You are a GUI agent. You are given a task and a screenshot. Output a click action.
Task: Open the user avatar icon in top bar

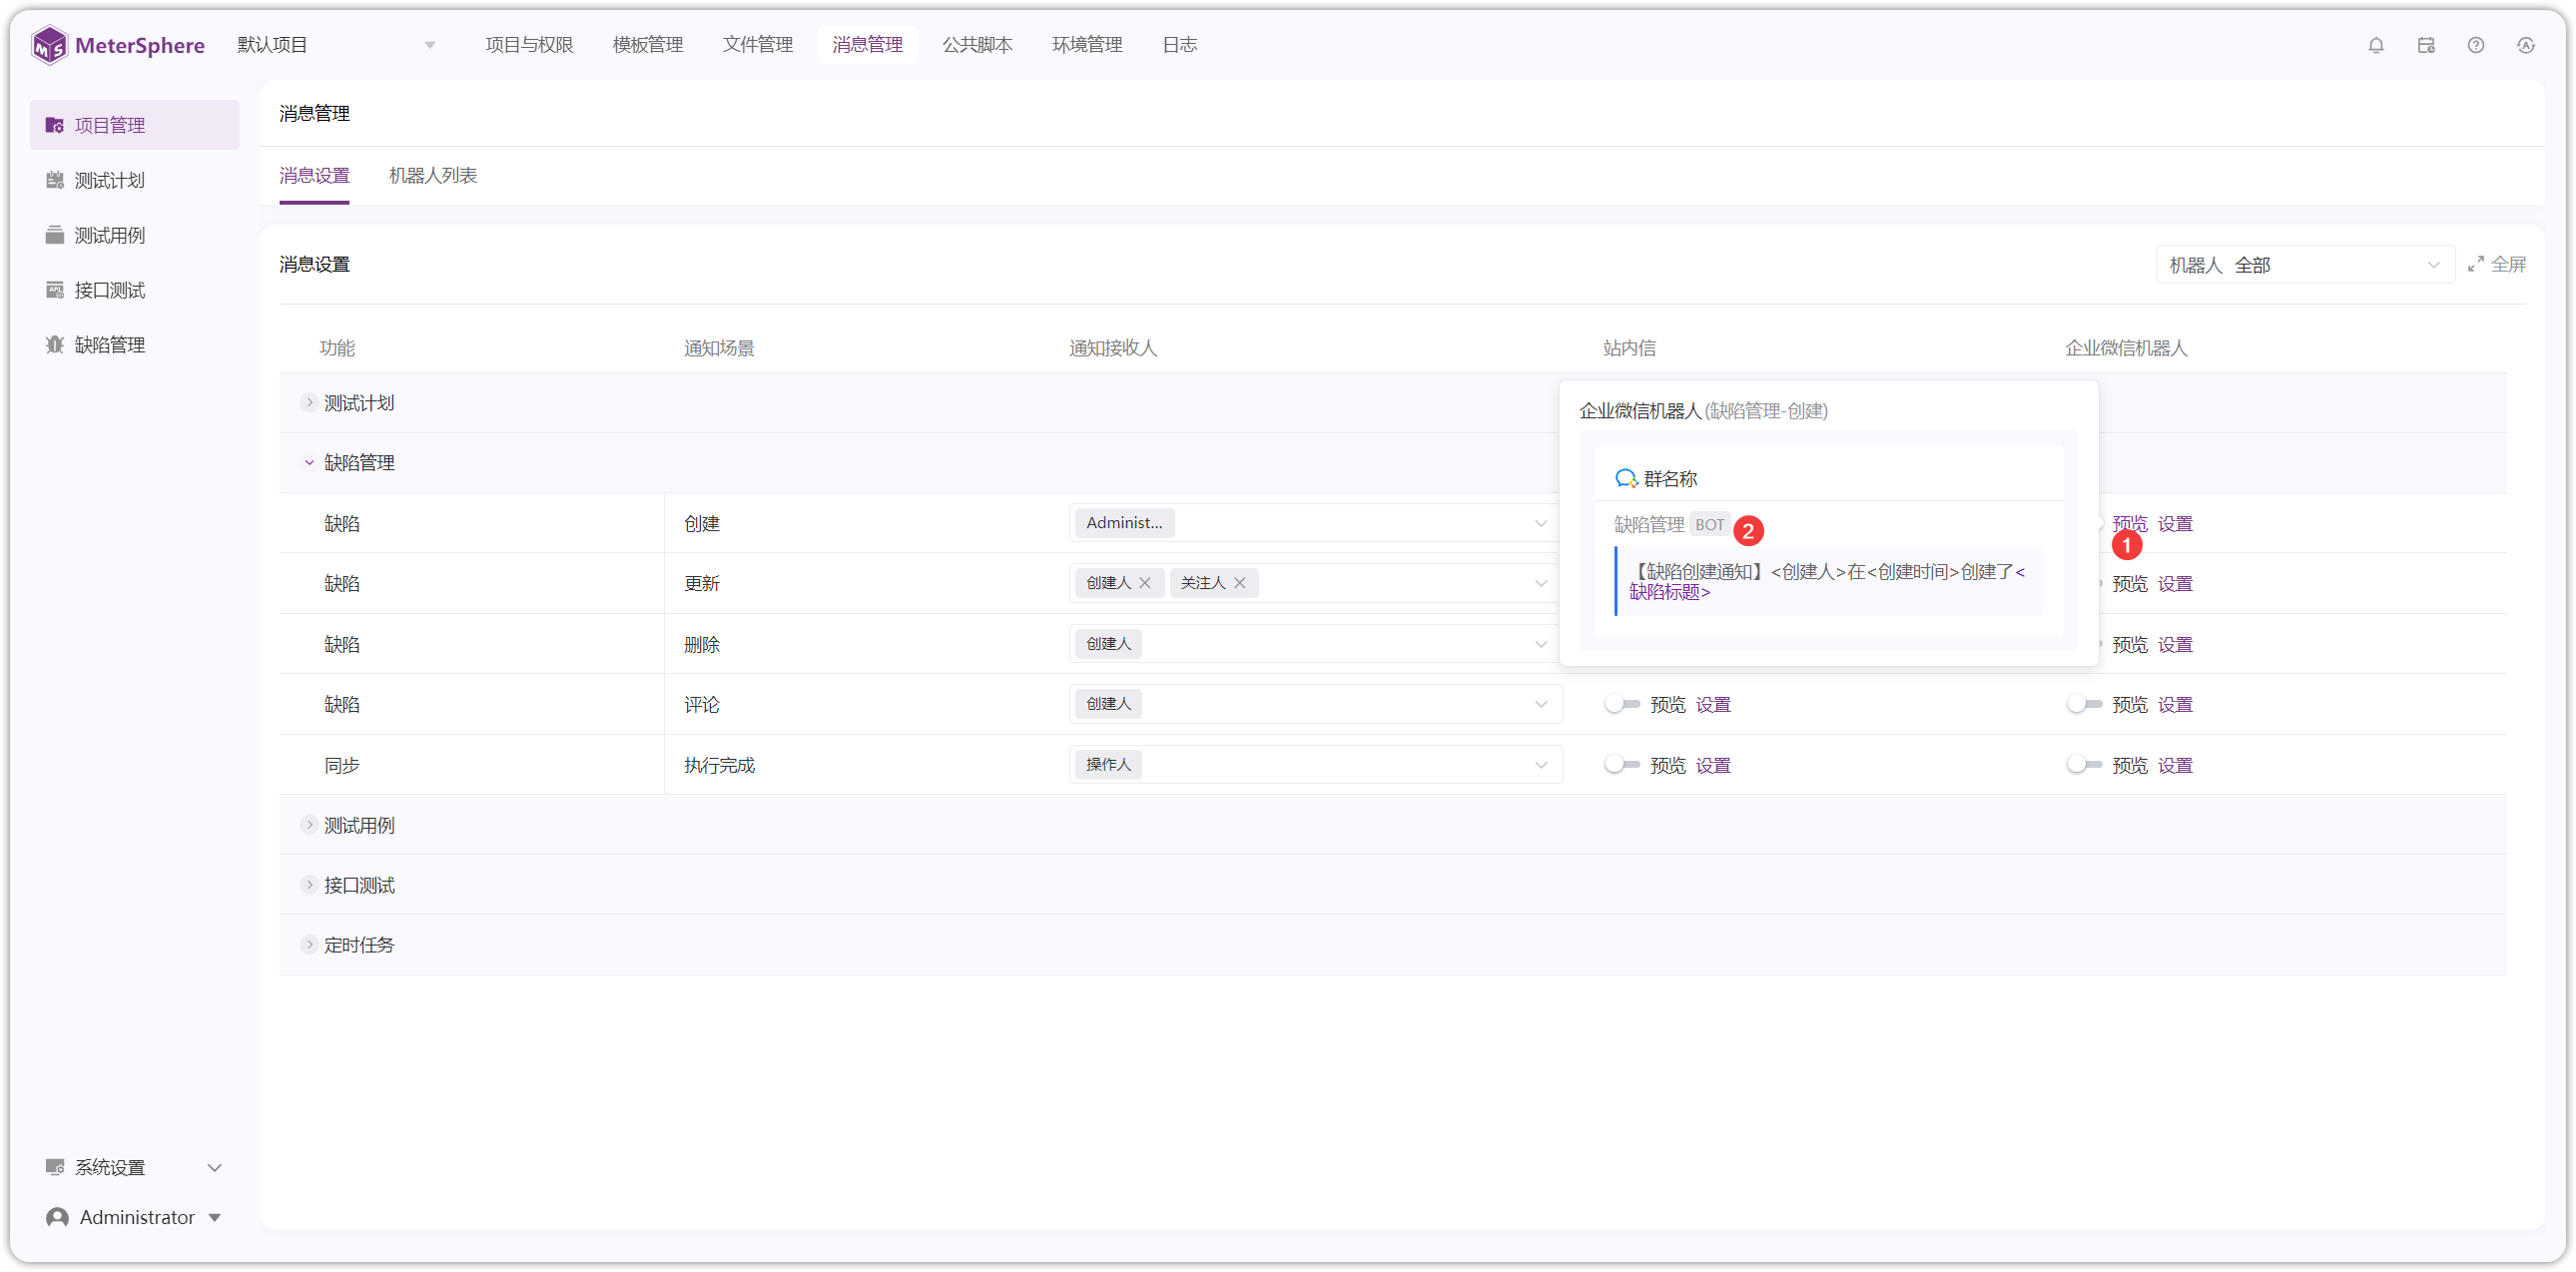coord(2526,45)
